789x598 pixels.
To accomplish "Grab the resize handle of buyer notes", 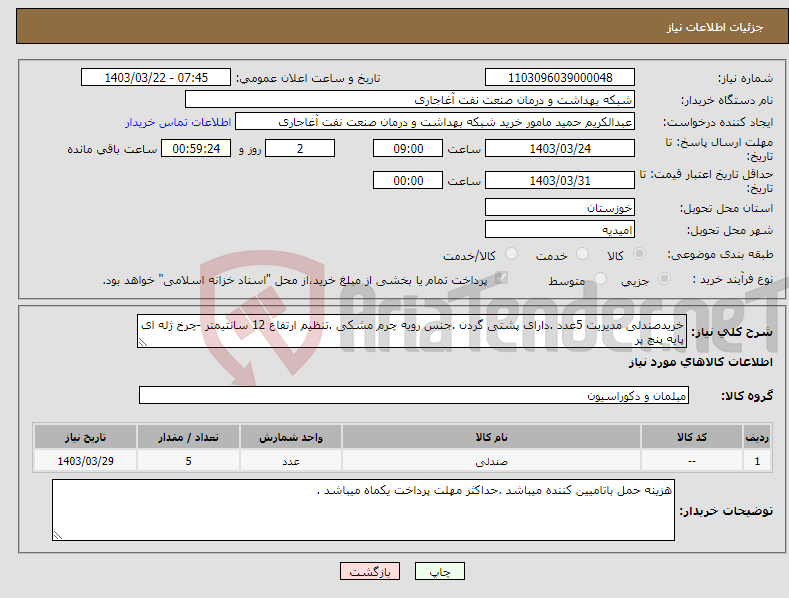I will 58,535.
